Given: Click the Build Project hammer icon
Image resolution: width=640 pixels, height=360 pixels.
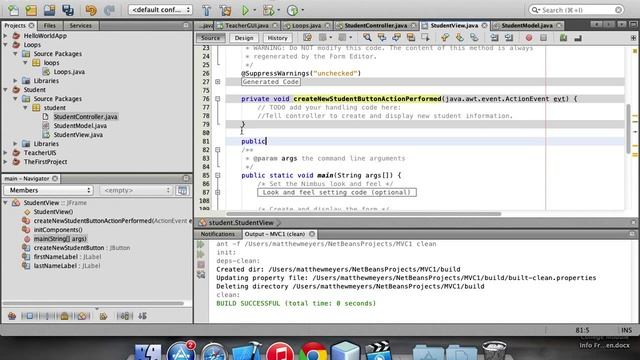Looking at the screenshot, I should pos(207,10).
